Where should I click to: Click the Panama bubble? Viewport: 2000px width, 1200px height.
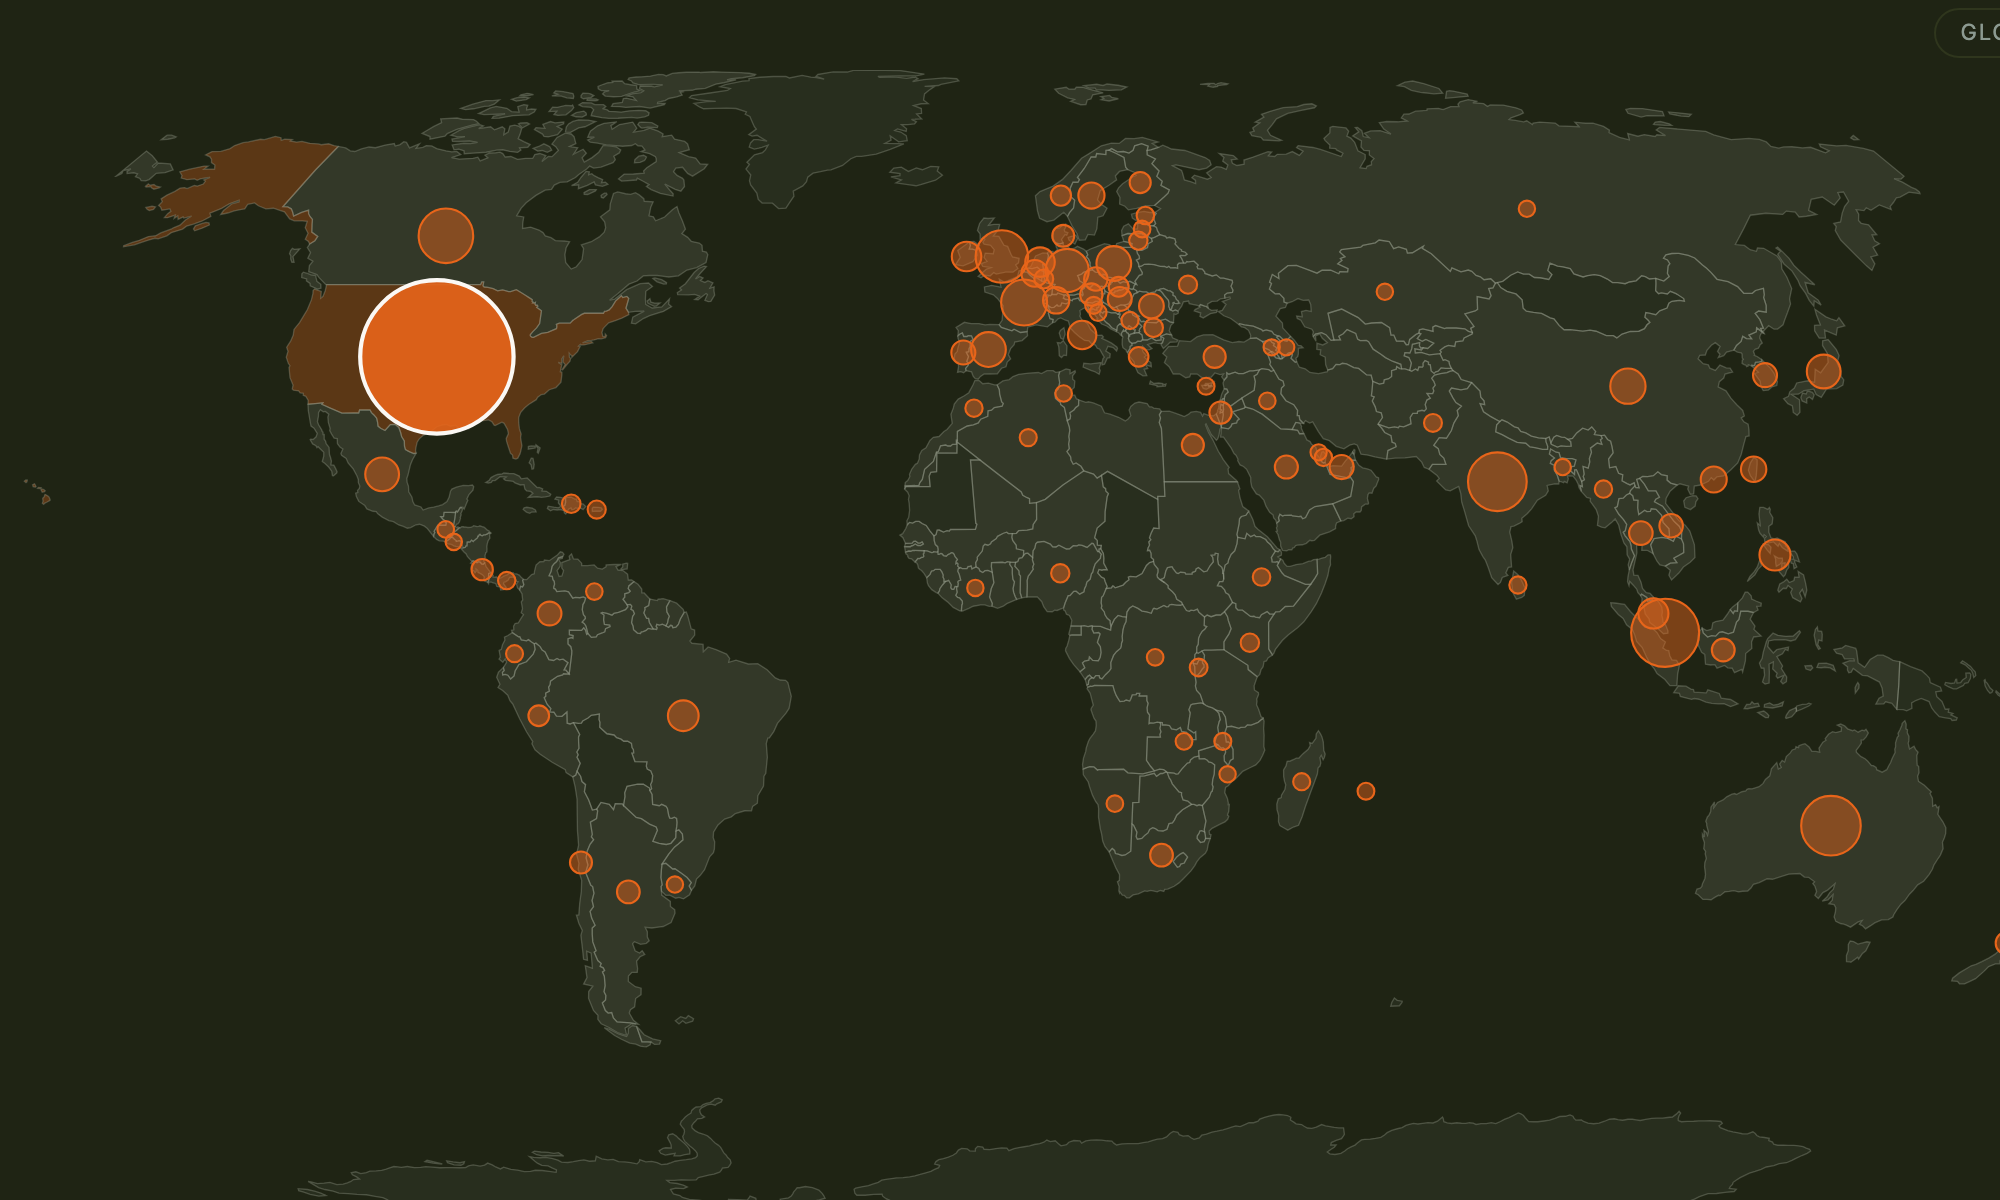click(x=507, y=581)
